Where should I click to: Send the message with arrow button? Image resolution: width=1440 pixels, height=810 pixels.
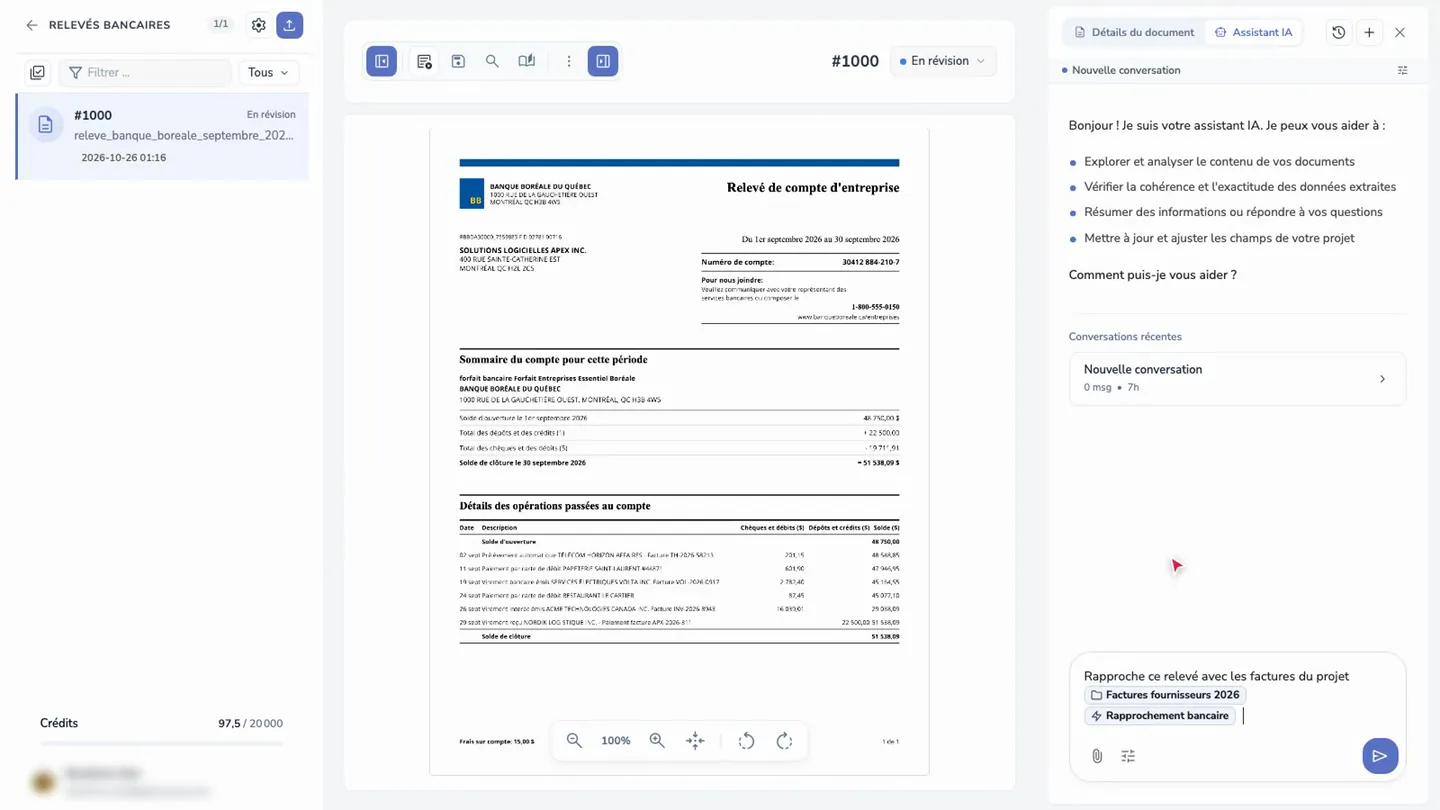pyautogui.click(x=1380, y=756)
